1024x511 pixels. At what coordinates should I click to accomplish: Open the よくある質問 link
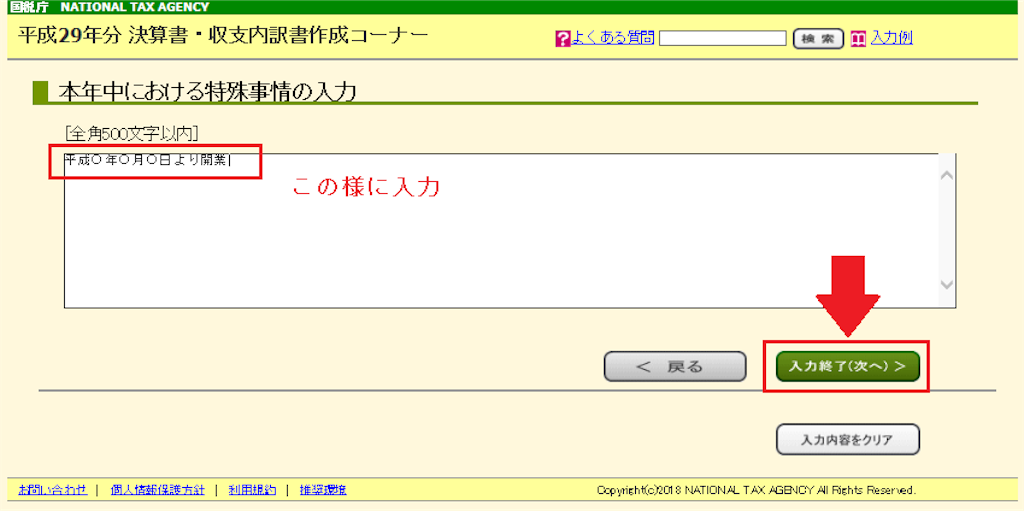(x=613, y=38)
